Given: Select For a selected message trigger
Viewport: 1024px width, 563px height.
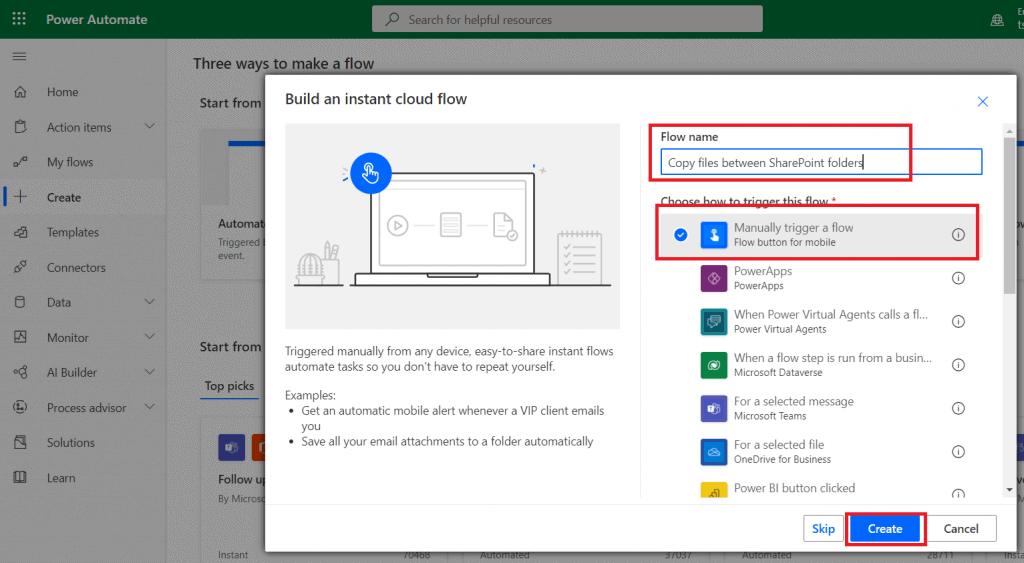Looking at the screenshot, I should [x=820, y=408].
